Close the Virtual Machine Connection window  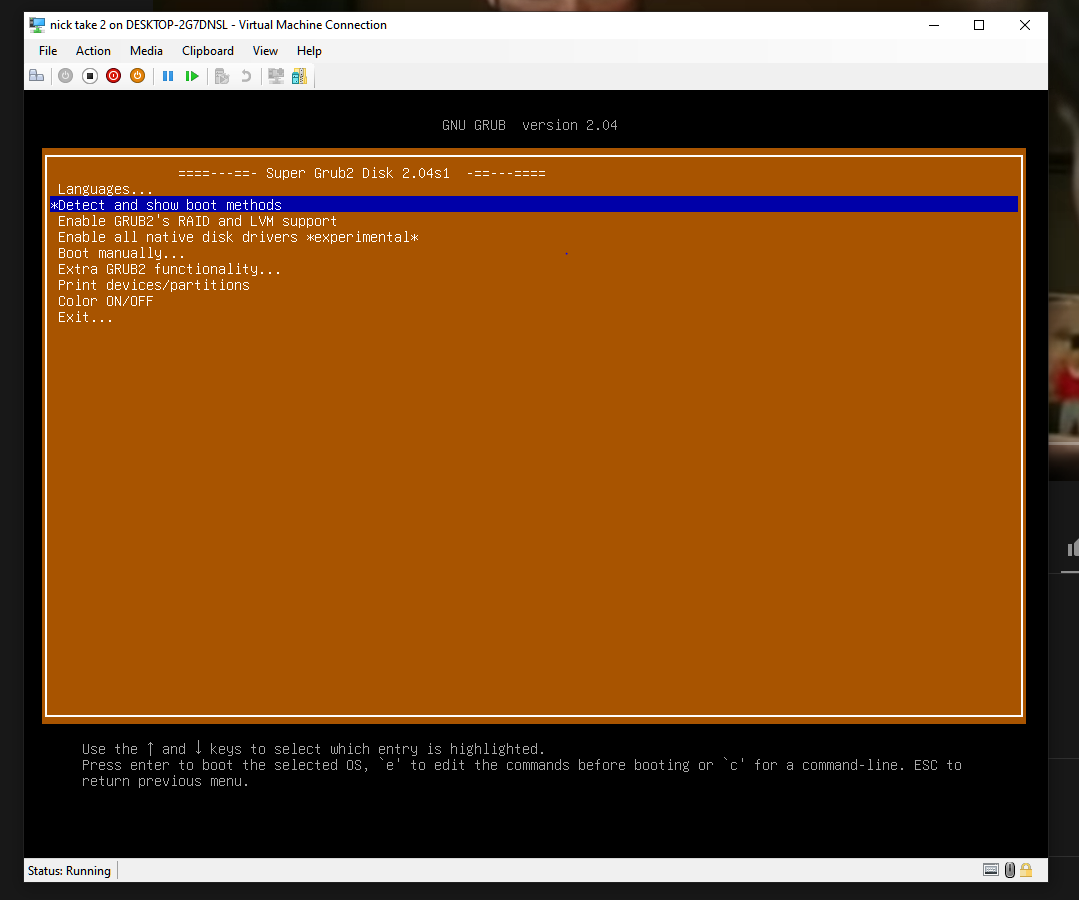[x=1025, y=25]
